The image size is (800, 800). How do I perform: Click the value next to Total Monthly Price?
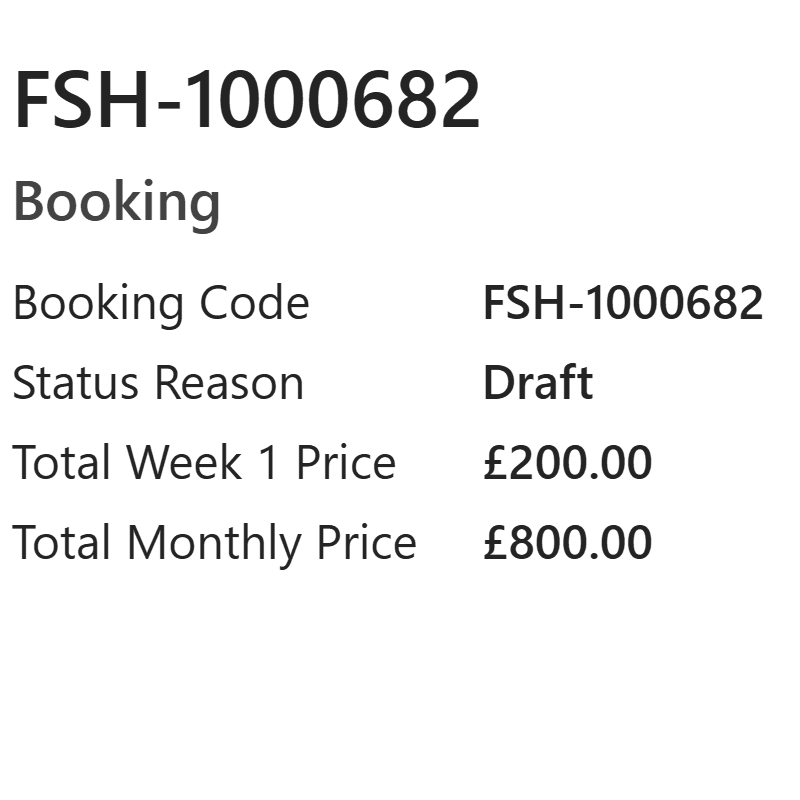[x=567, y=543]
